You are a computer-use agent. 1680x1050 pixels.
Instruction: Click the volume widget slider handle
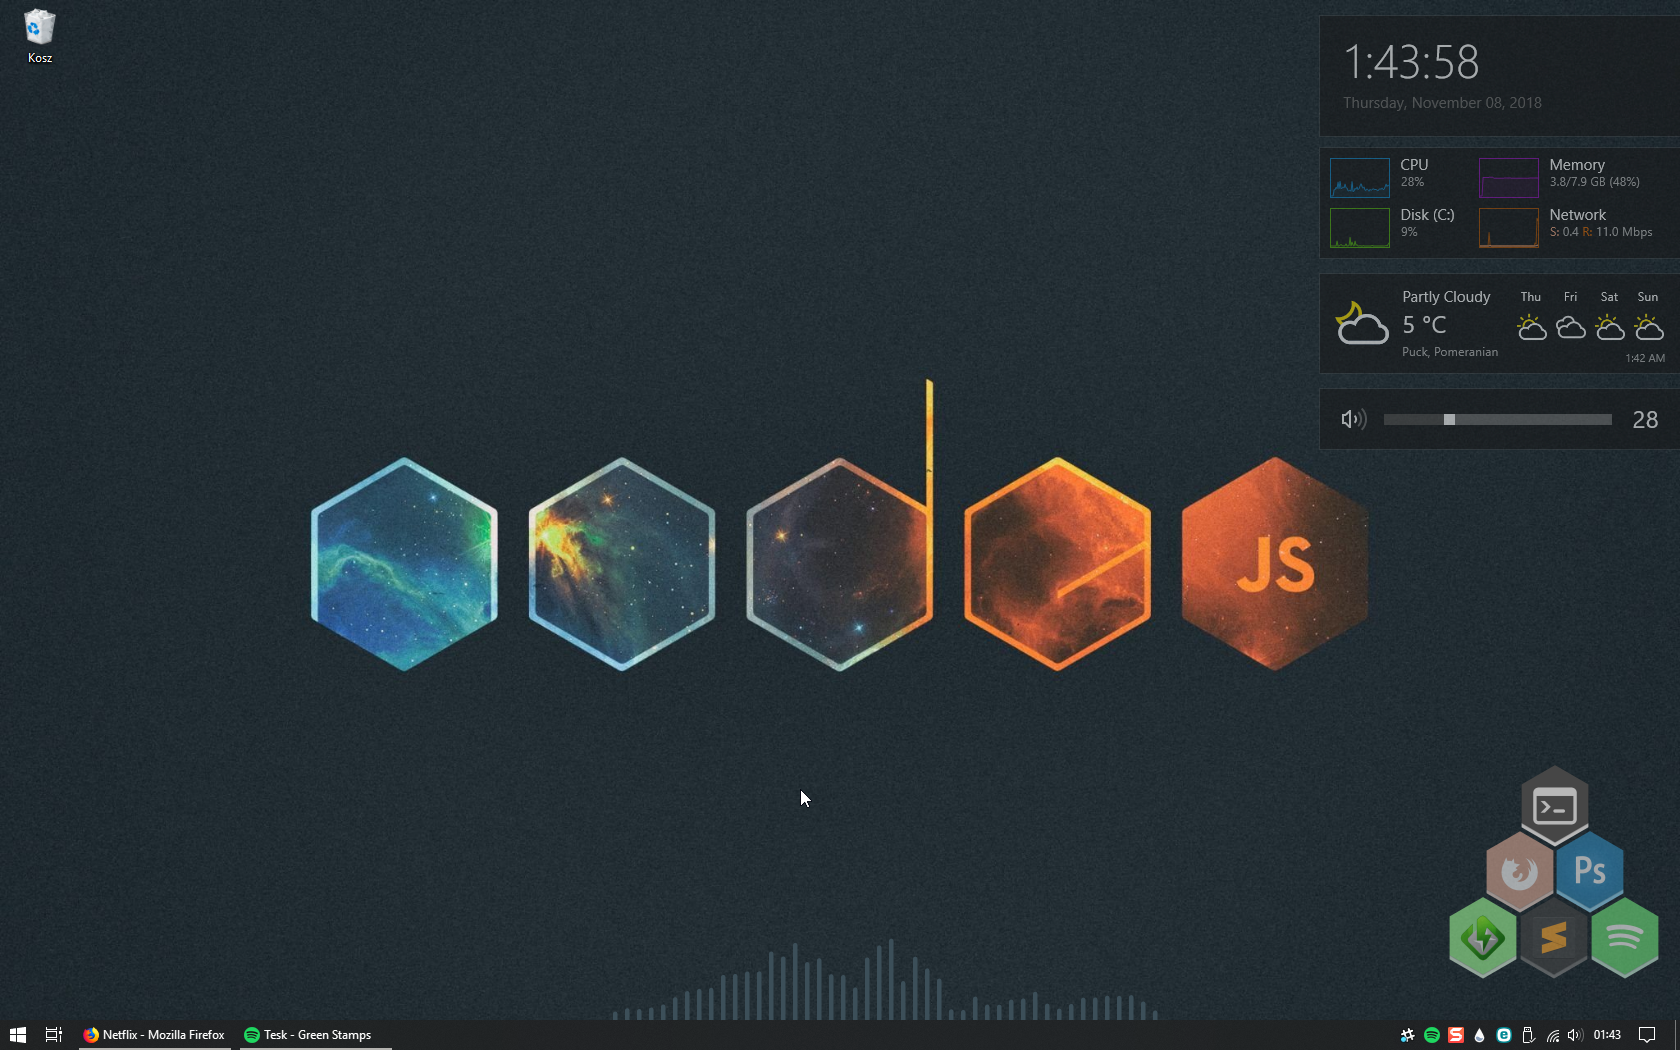(x=1449, y=420)
